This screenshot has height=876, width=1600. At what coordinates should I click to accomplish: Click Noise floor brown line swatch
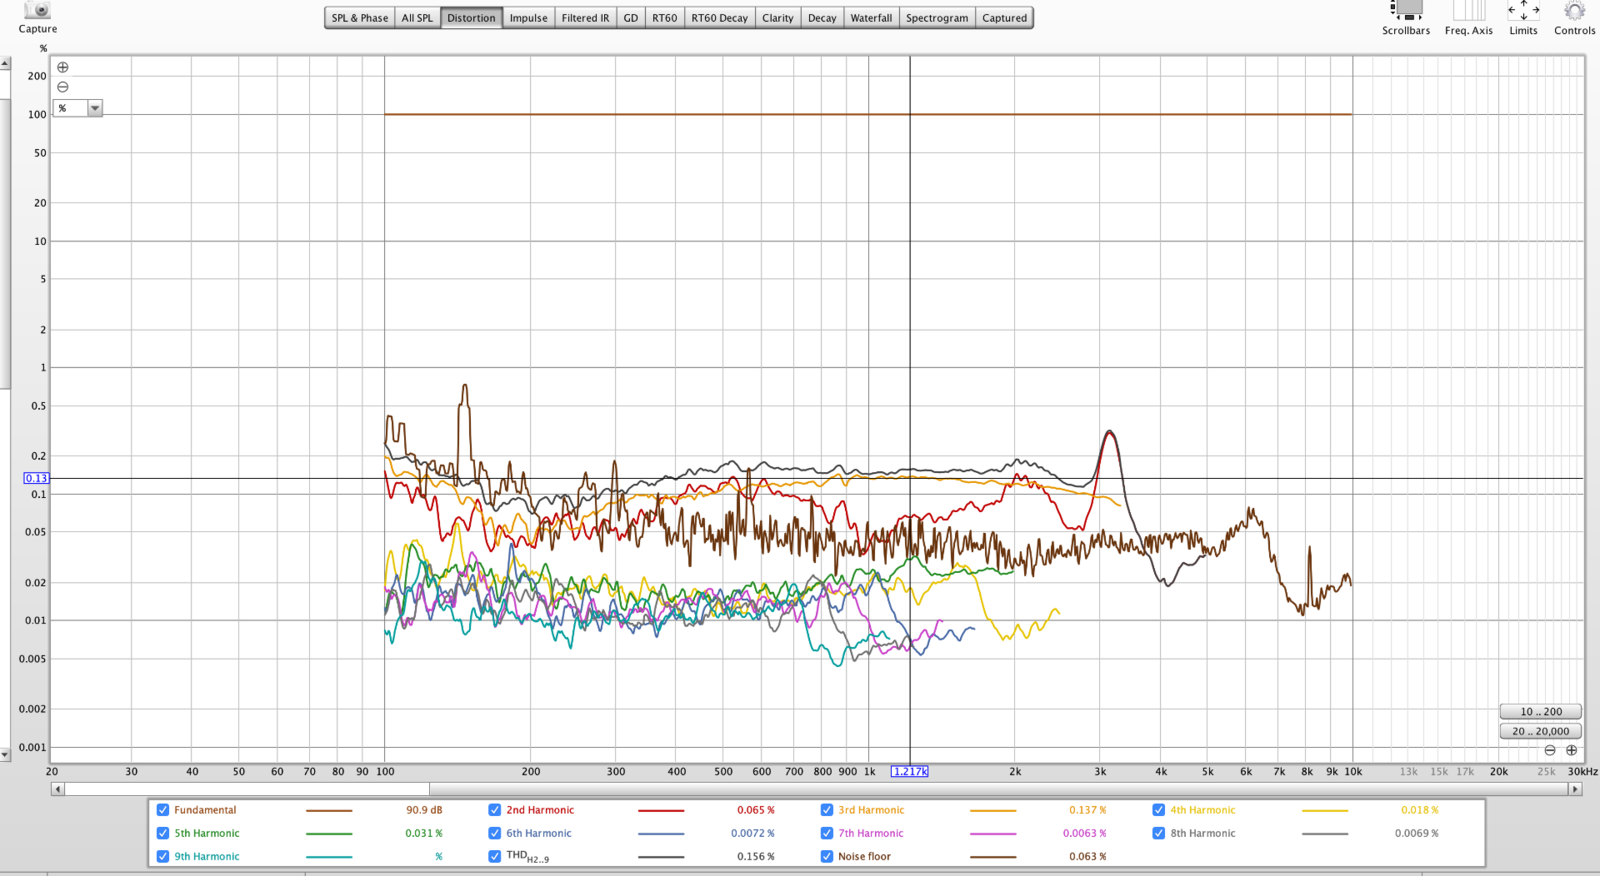click(x=993, y=857)
